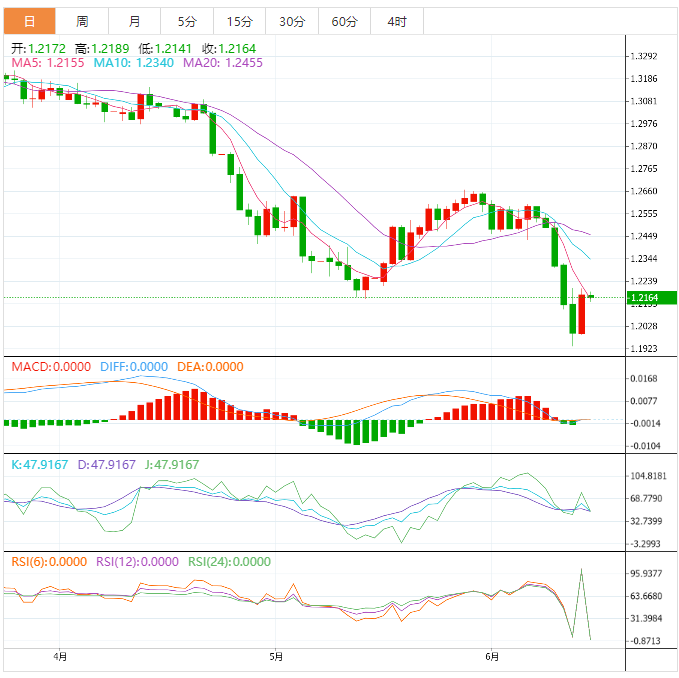679x678 pixels.
Task: Click the 4月 marker on time axis
Action: [x=61, y=657]
